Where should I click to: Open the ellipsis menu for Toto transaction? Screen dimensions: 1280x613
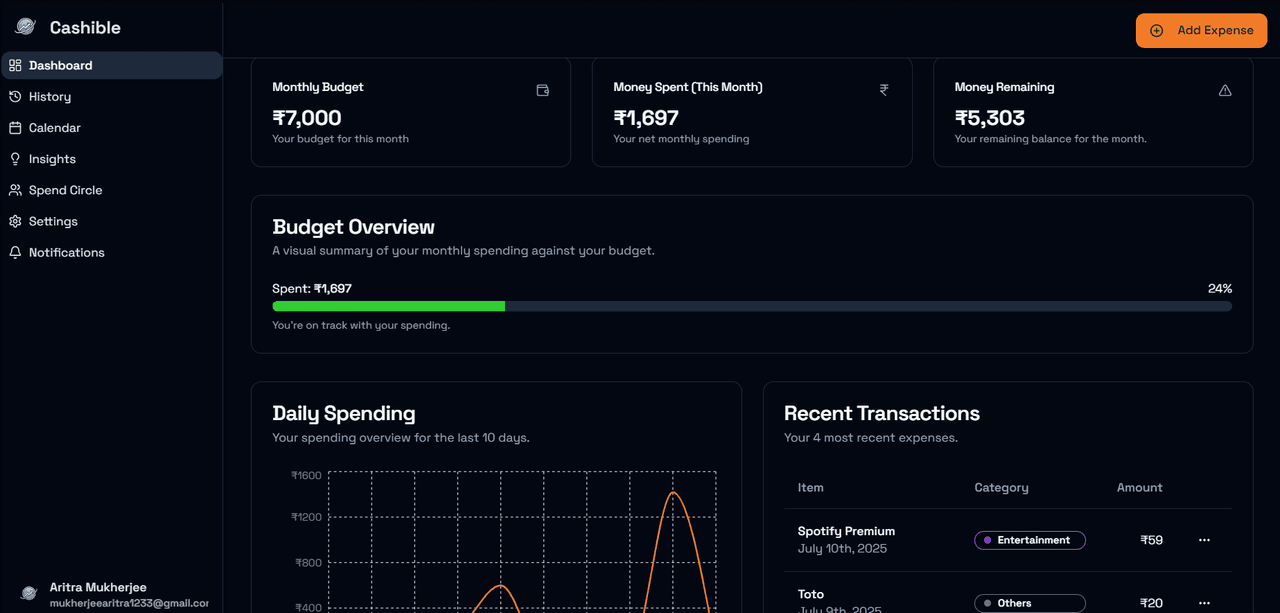coord(1204,603)
